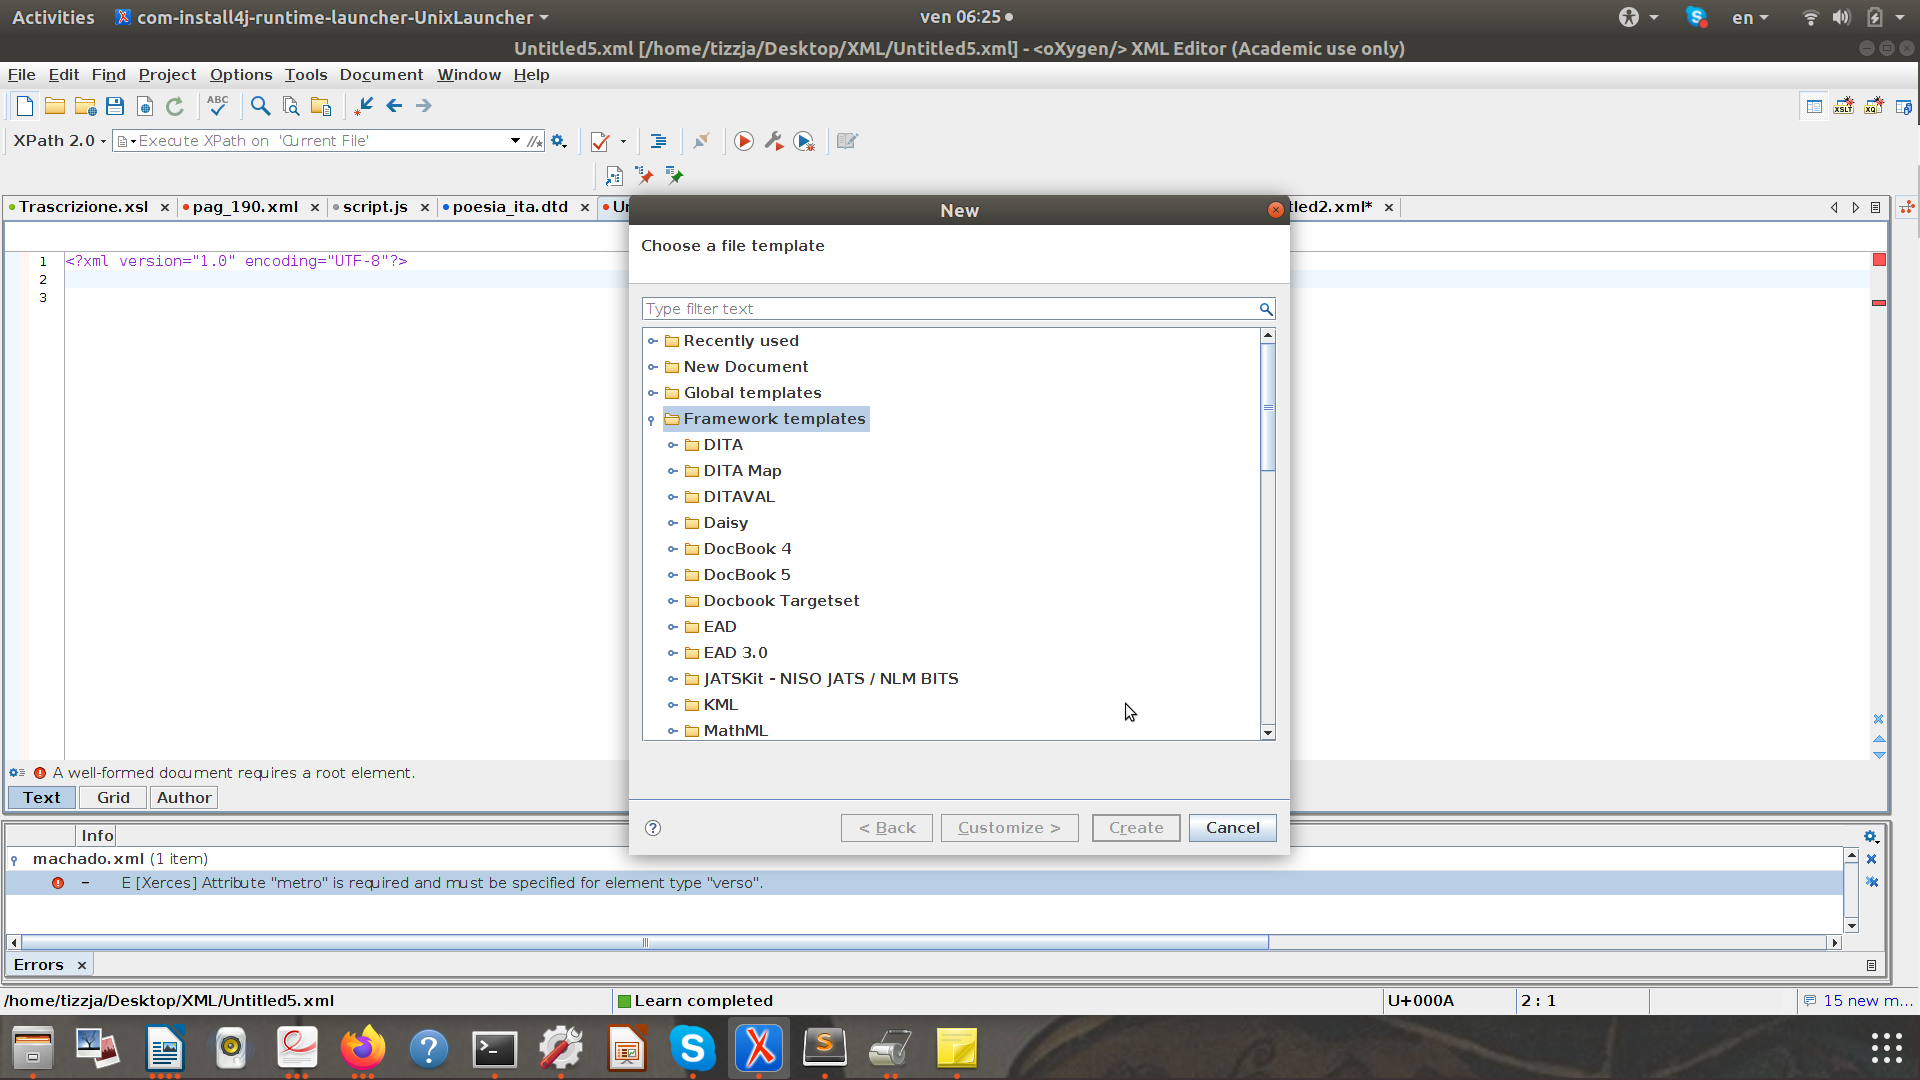Click the Configure Transformation wrench icon
This screenshot has height=1080, width=1920.
tap(774, 141)
